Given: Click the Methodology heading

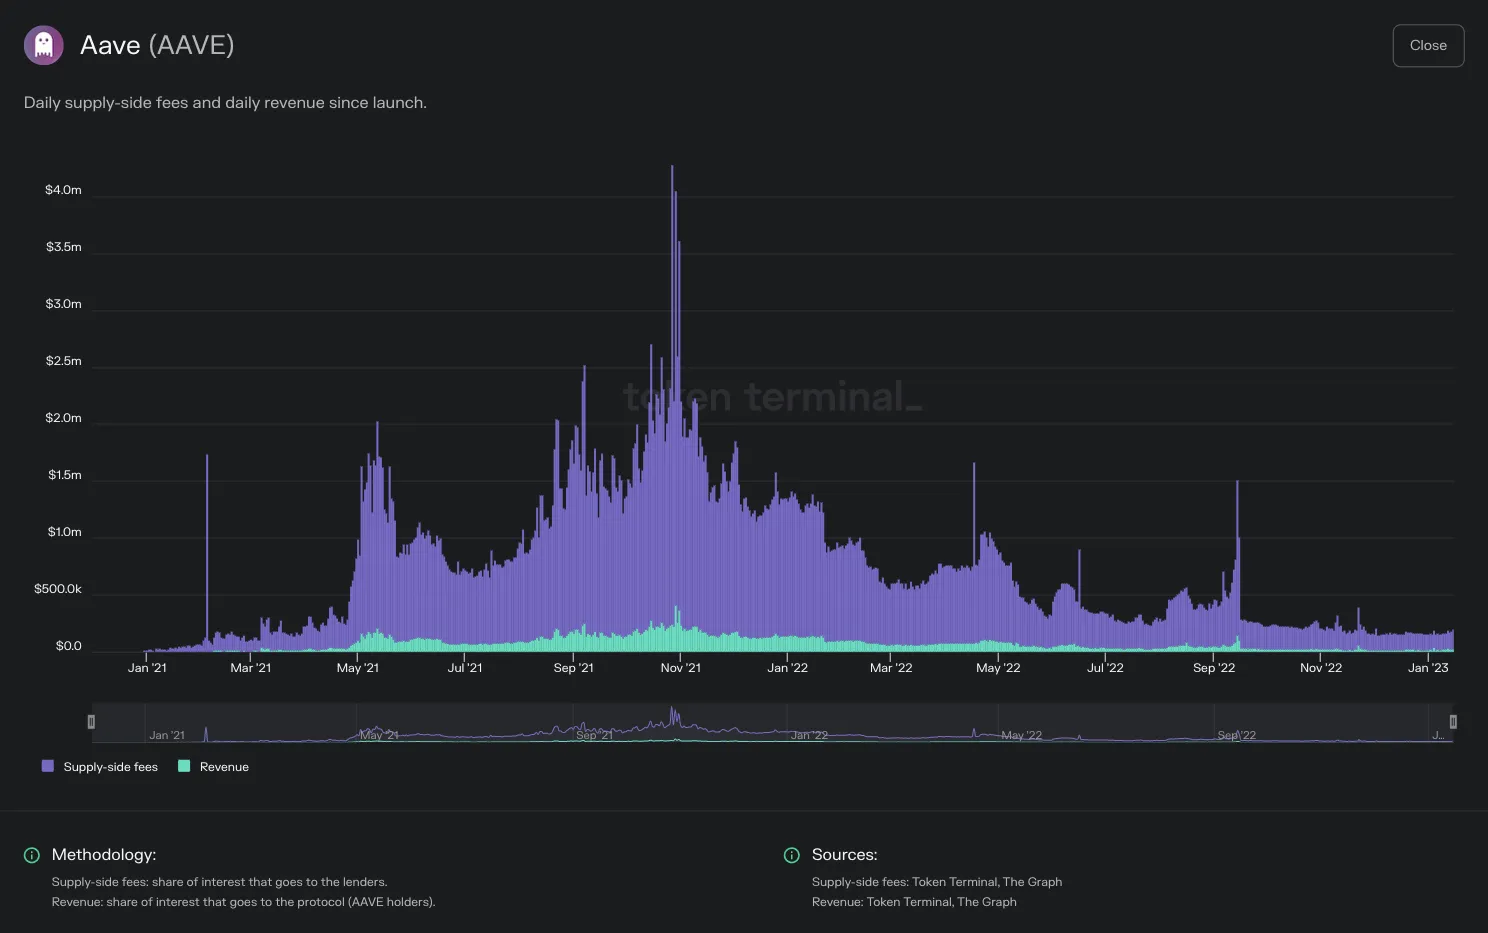Looking at the screenshot, I should 104,855.
